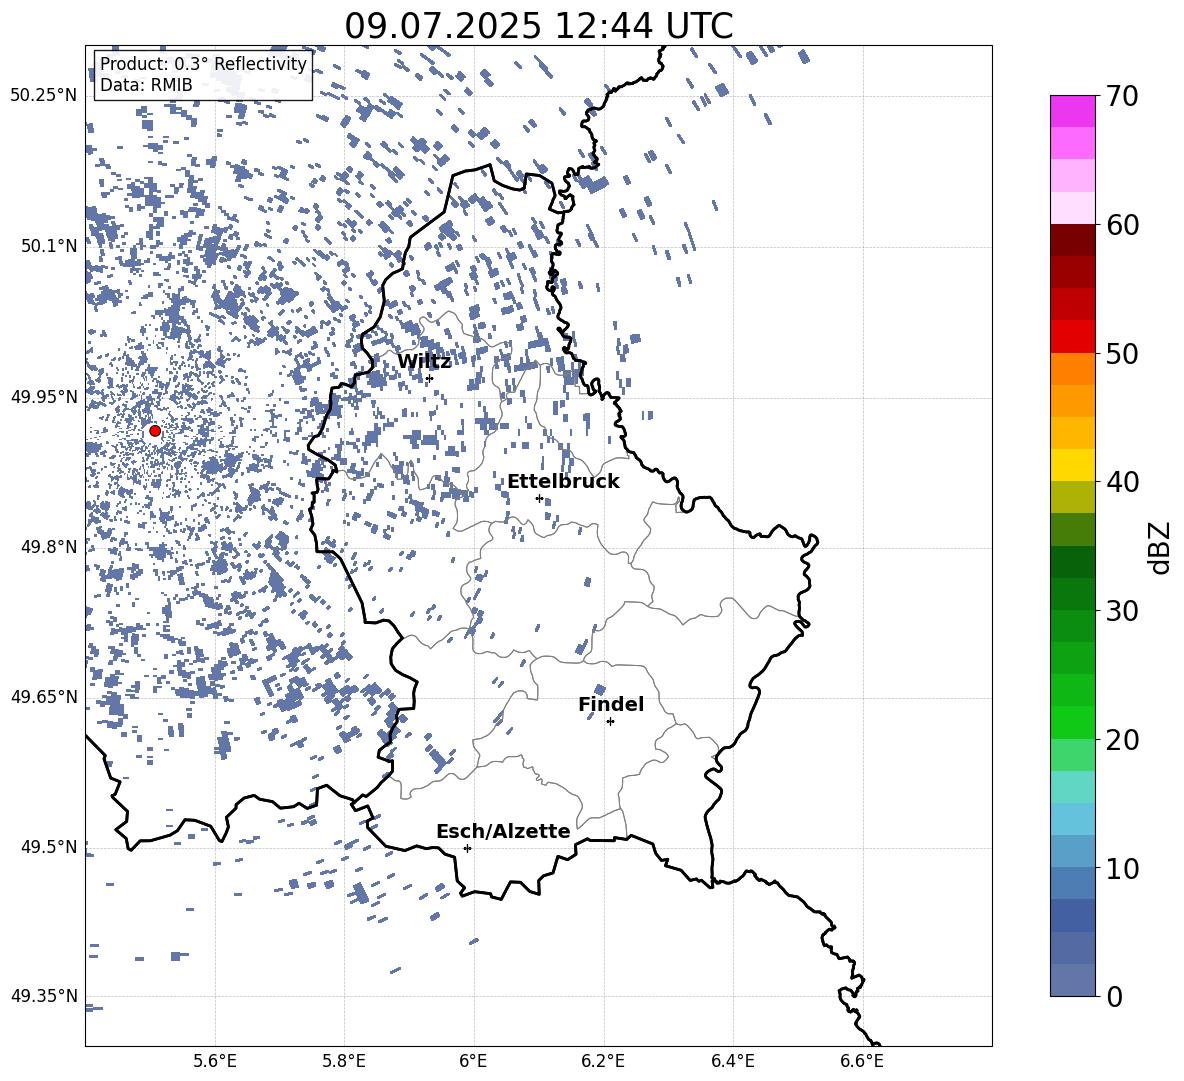Click the 6°E longitude label
The height and width of the screenshot is (1081, 1184).
[473, 1061]
